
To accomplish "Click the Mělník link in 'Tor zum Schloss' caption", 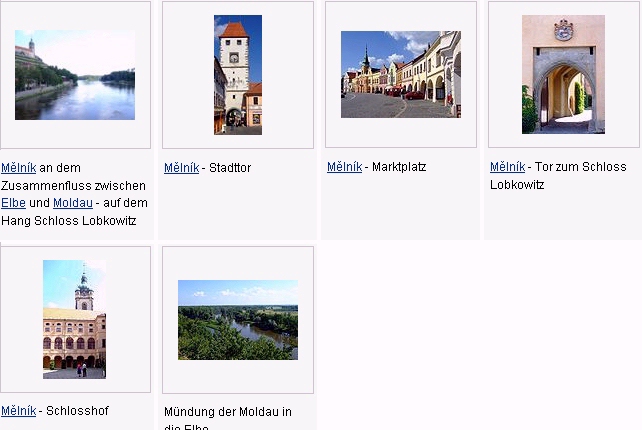I will [x=507, y=167].
